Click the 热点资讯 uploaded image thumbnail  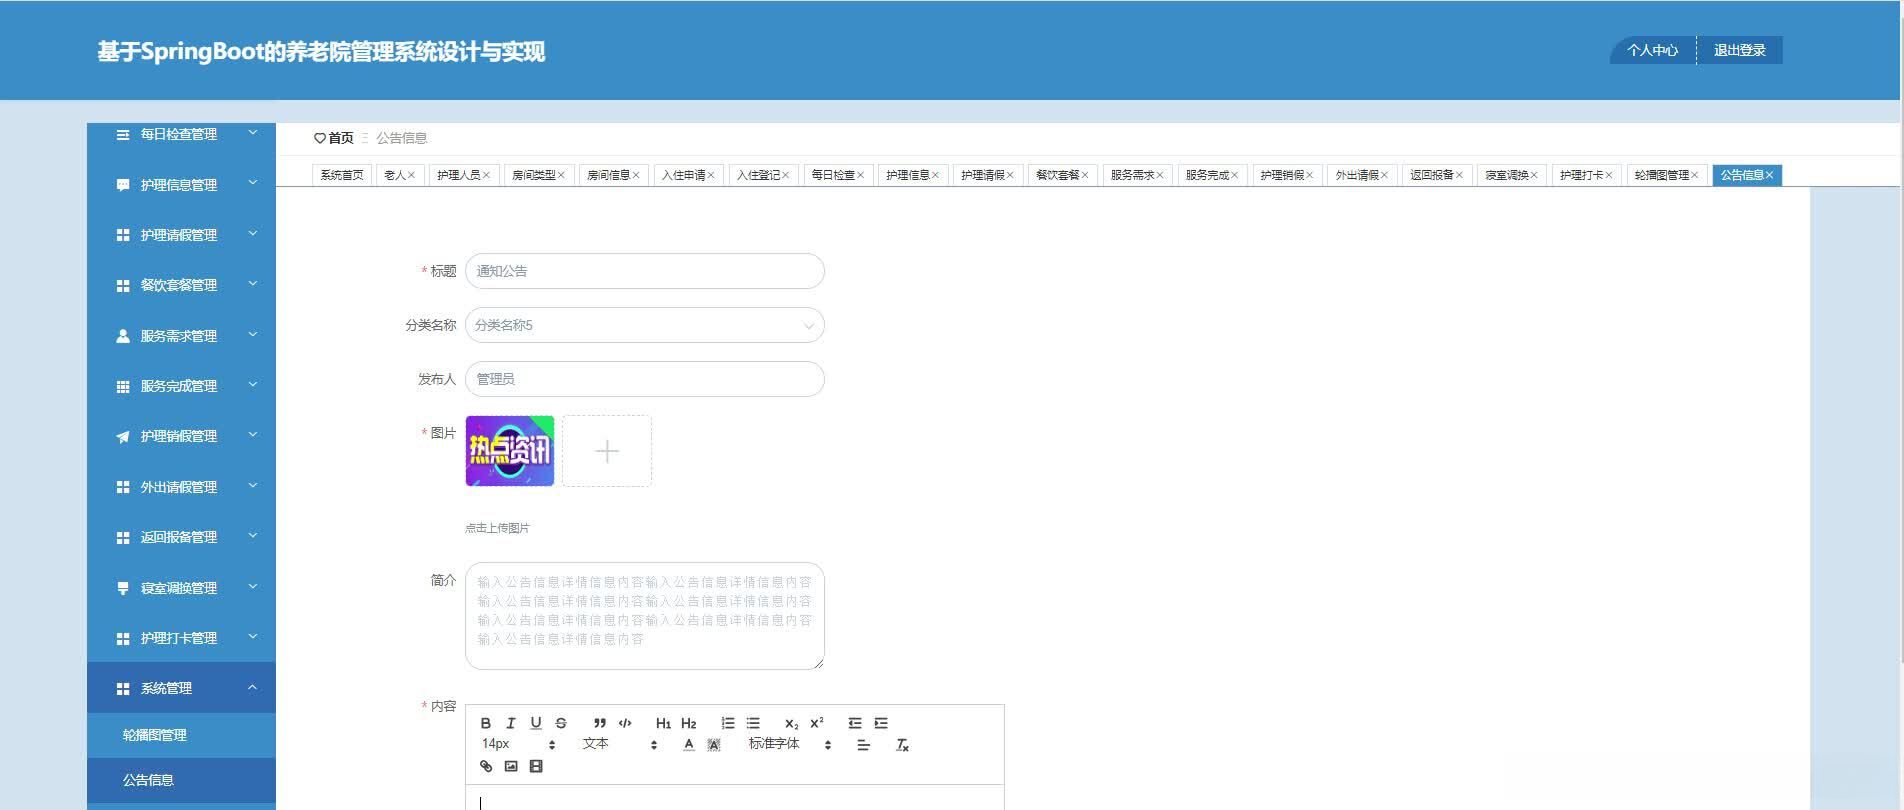click(510, 451)
